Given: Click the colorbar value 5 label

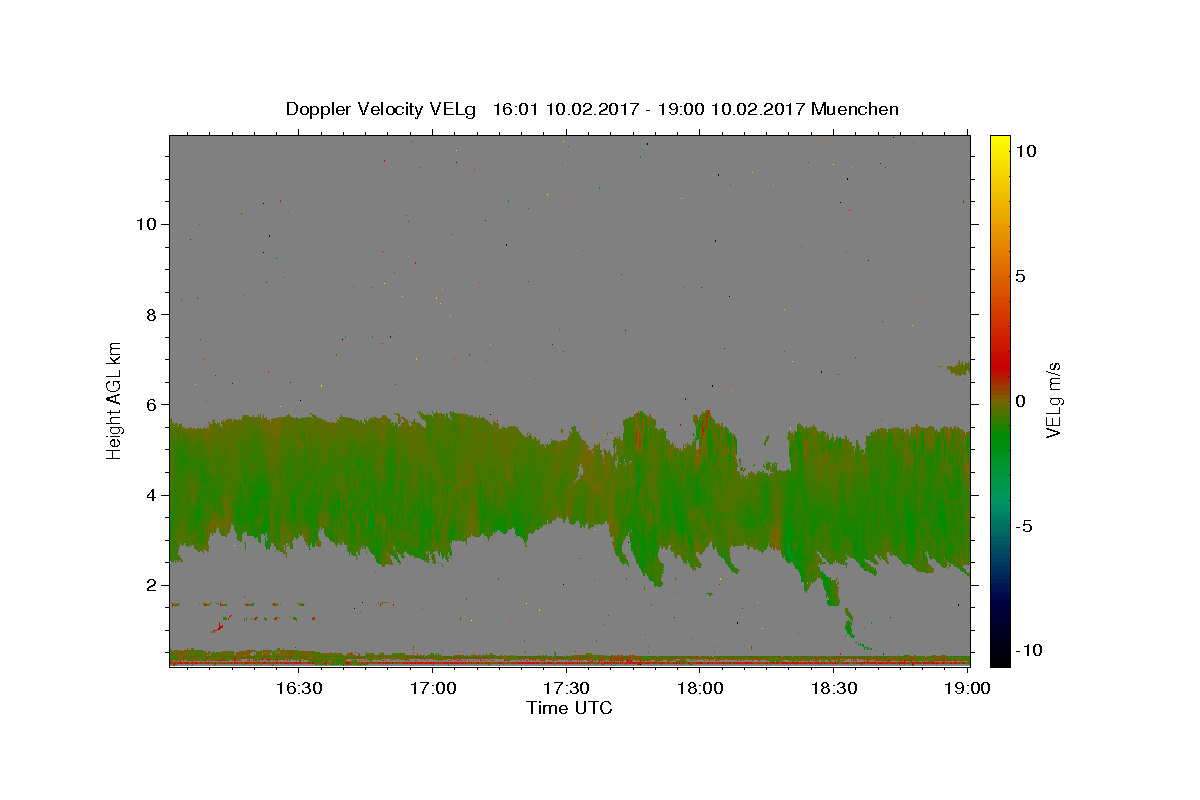Looking at the screenshot, I should coord(1020,276).
